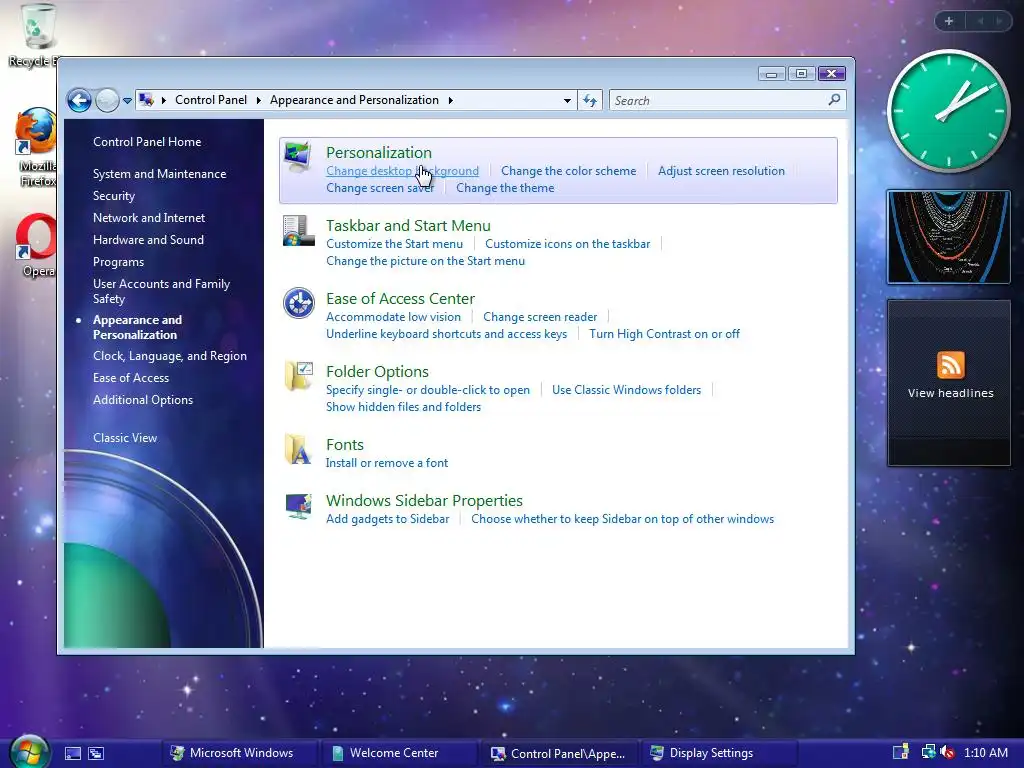Screen dimensions: 1024x768
Task: Click Change desktop background link
Action: point(402,171)
